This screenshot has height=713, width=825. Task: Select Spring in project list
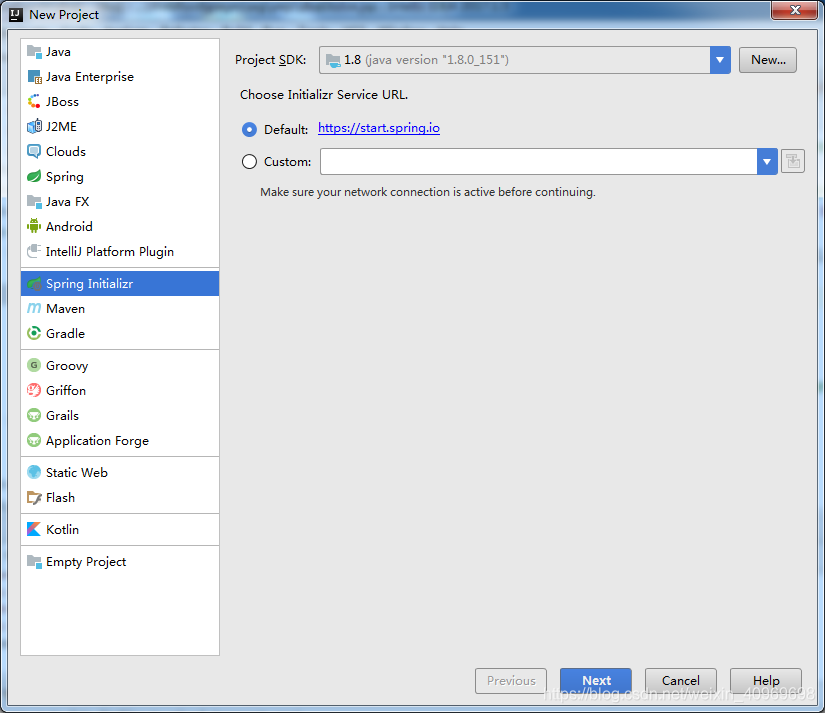coord(120,176)
